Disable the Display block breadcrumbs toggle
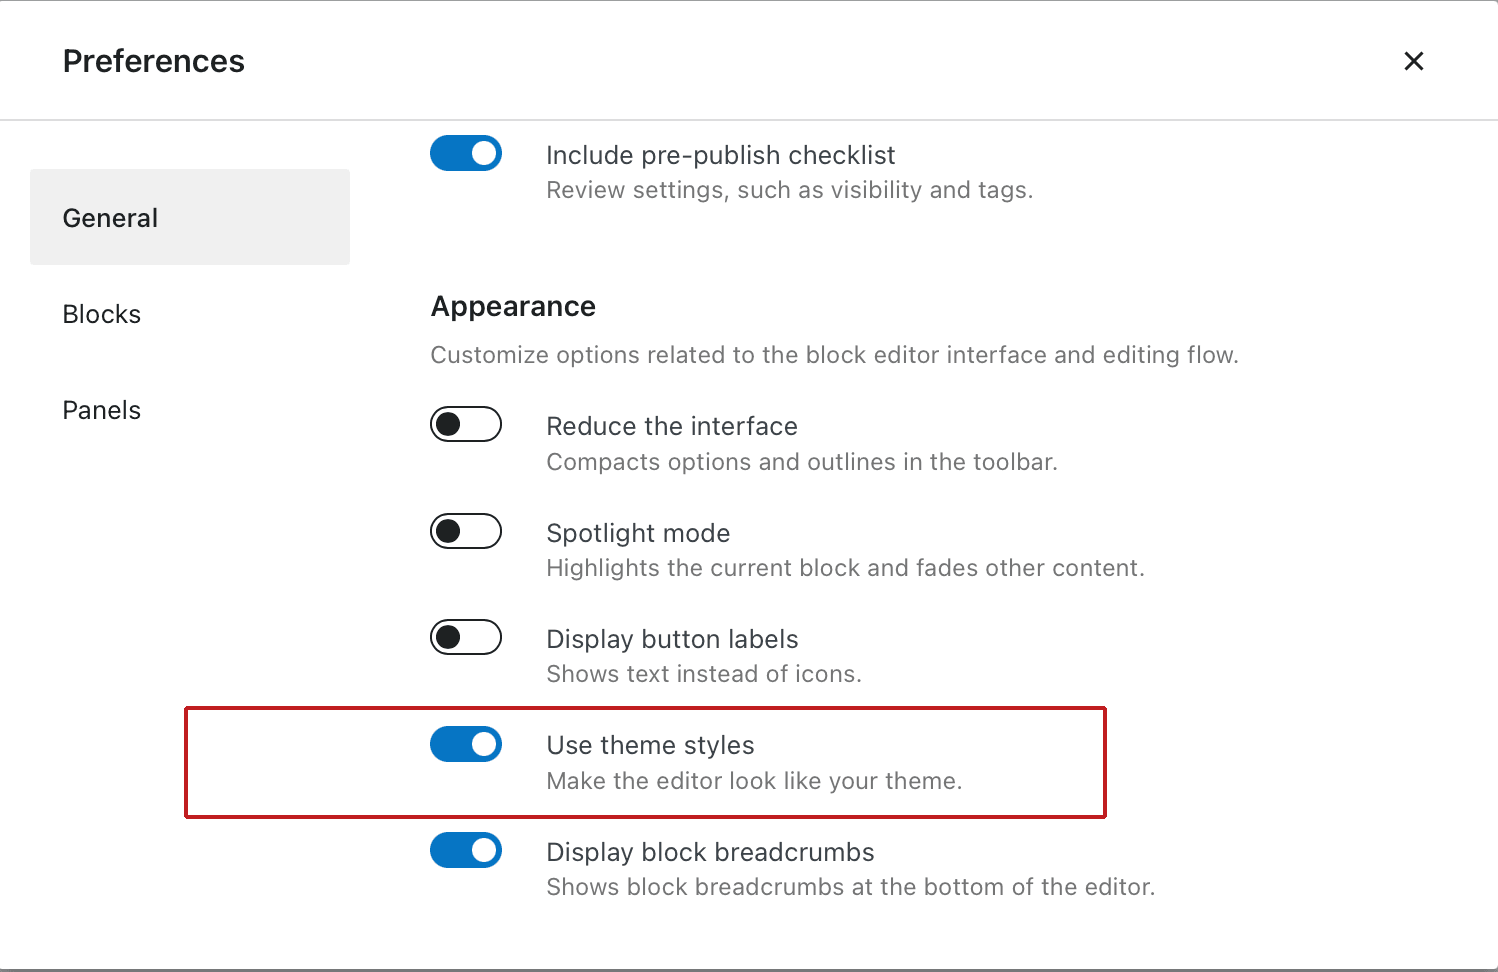Screen dimensions: 1498x972 point(466,850)
